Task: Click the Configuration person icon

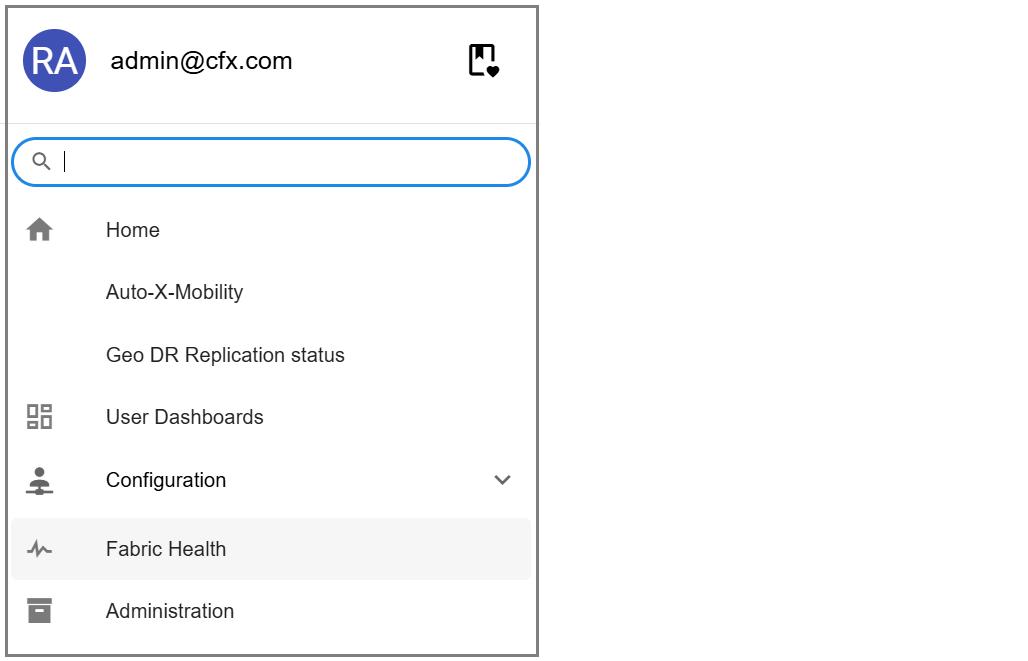Action: (39, 480)
